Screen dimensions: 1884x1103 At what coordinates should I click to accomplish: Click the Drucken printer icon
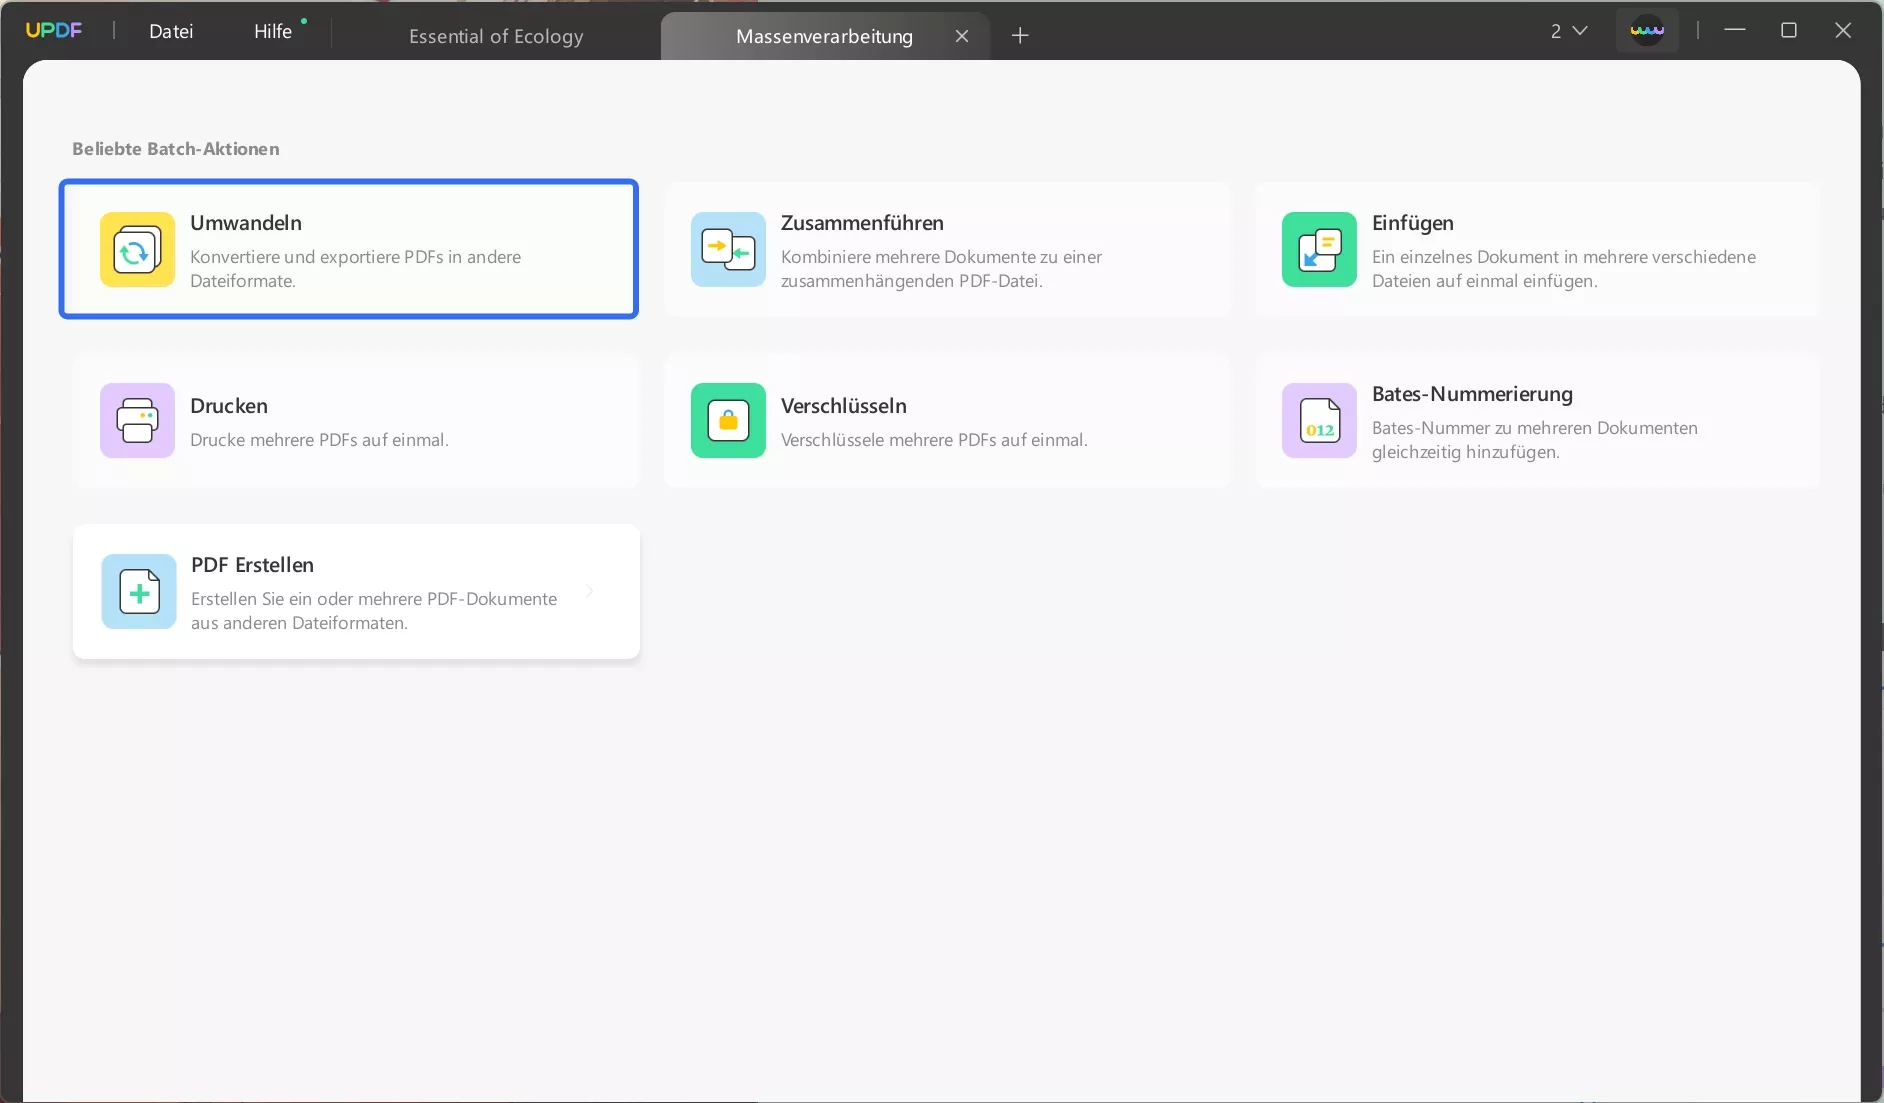click(137, 421)
